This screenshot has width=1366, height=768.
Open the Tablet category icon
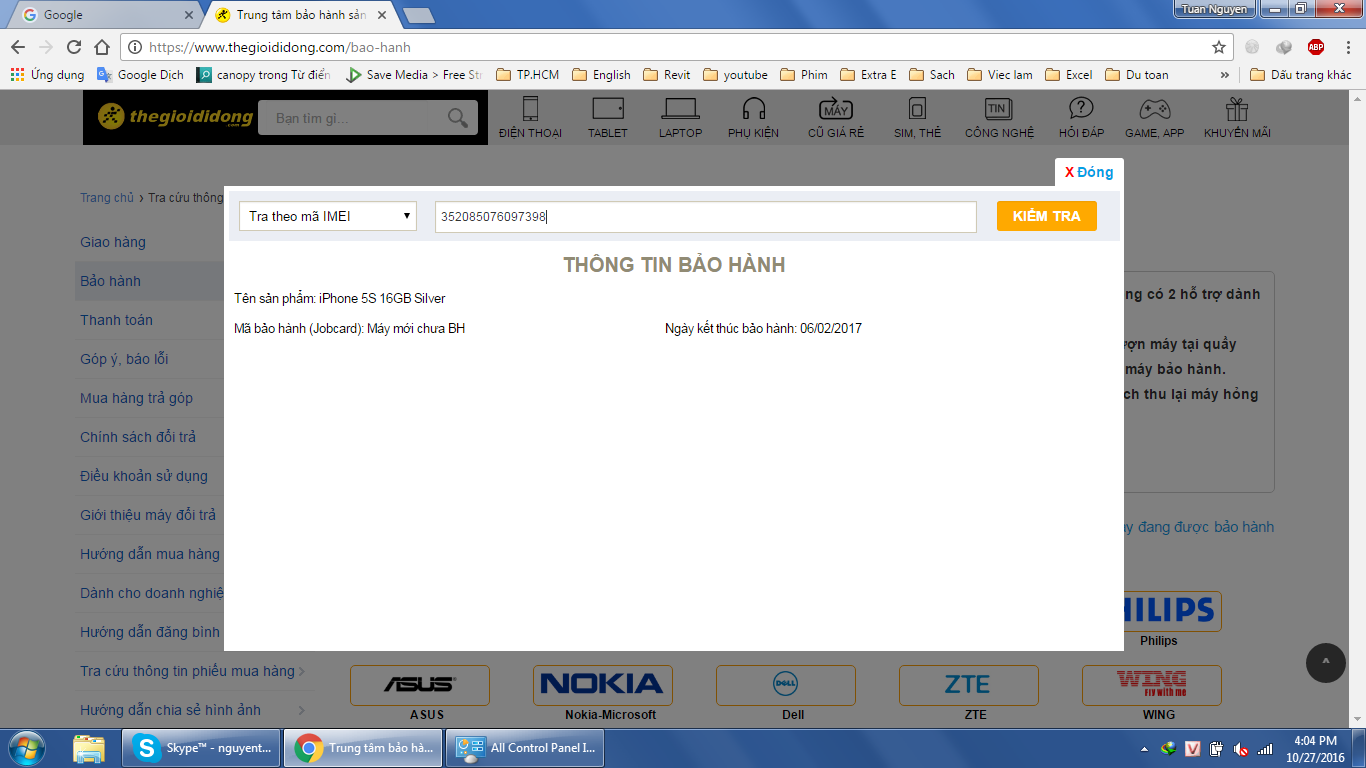(607, 109)
